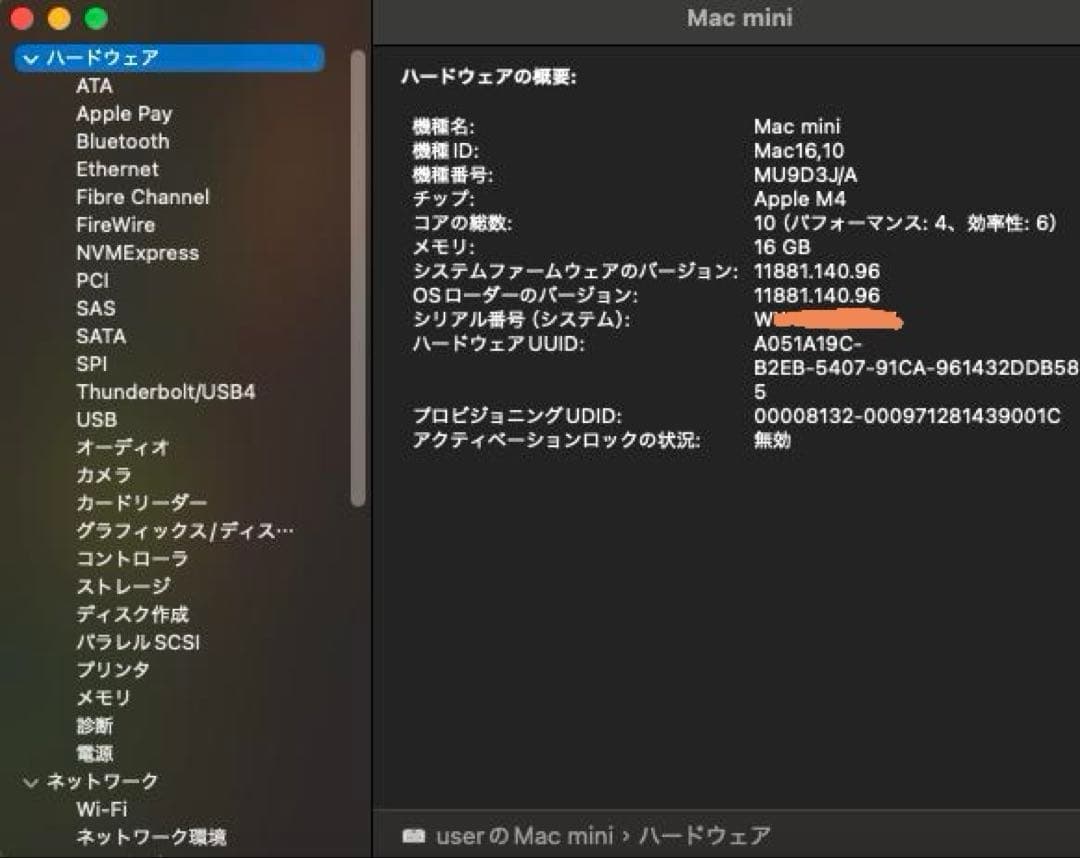Select 診断 in the hardware list
Viewport: 1080px width, 858px height.
coord(94,726)
